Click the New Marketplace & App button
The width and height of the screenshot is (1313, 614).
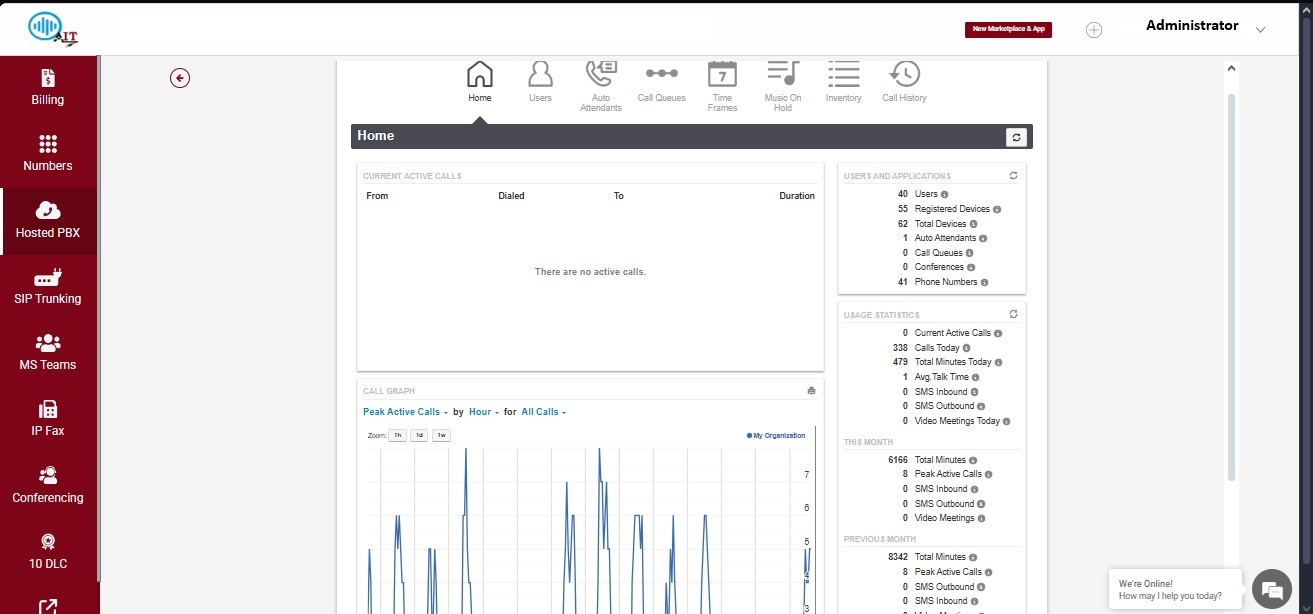tap(1008, 29)
